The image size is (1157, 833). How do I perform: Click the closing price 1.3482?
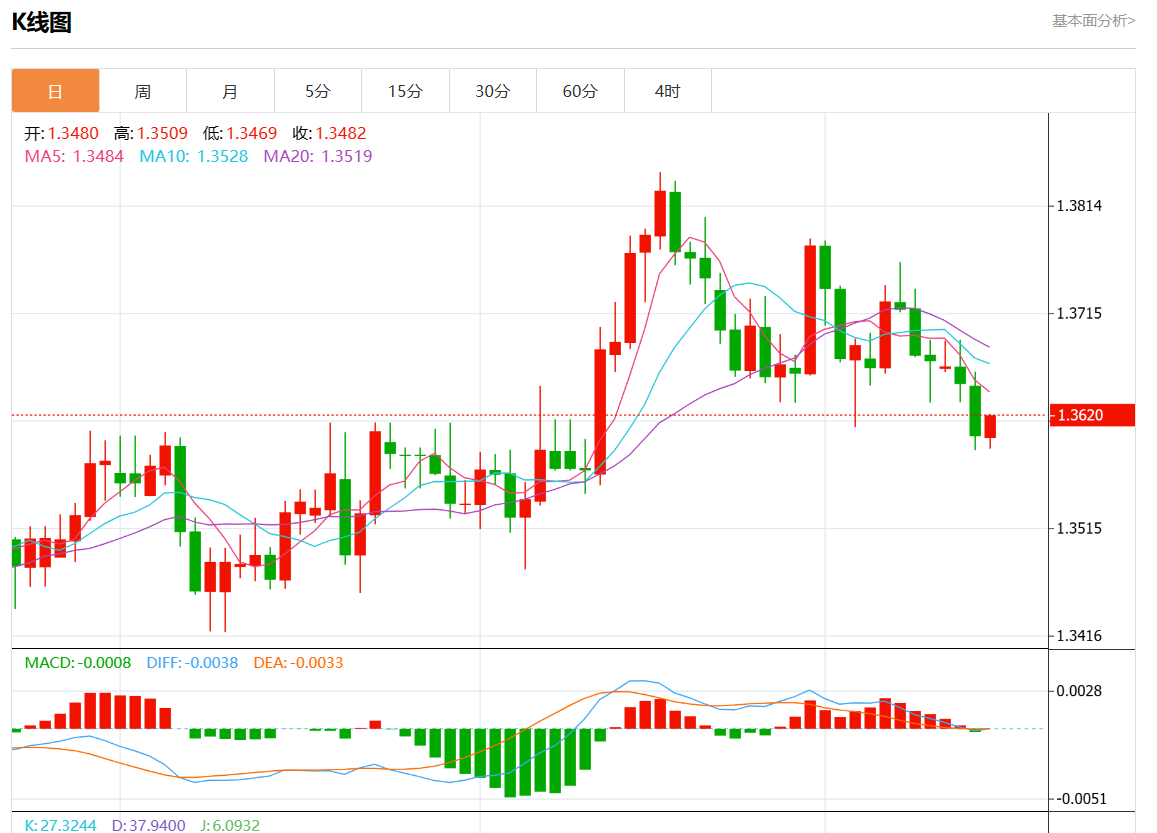[341, 134]
